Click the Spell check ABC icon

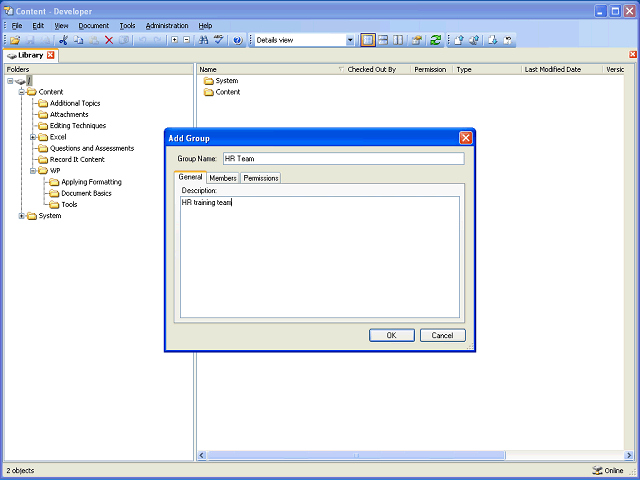click(218, 40)
